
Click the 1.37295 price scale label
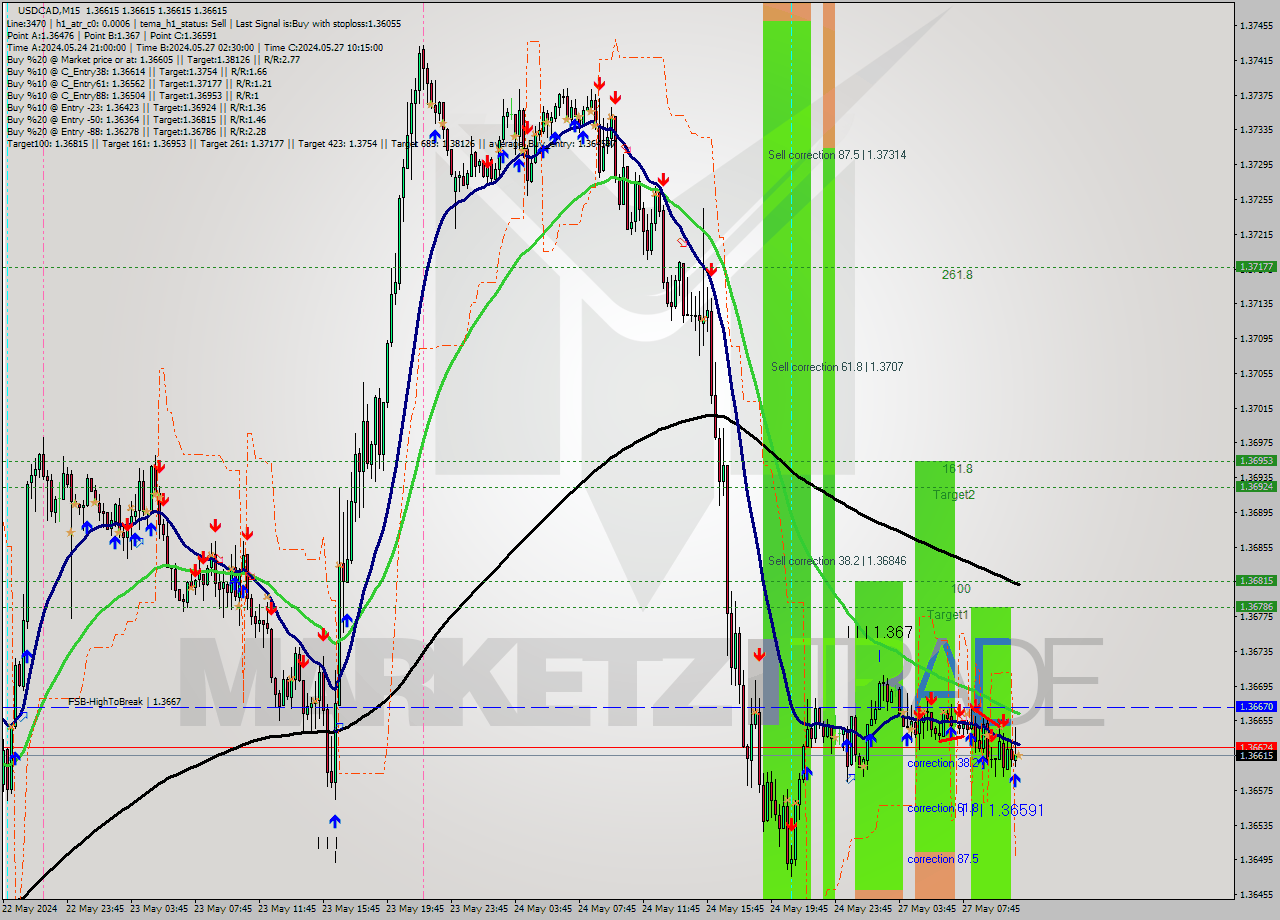click(1256, 164)
